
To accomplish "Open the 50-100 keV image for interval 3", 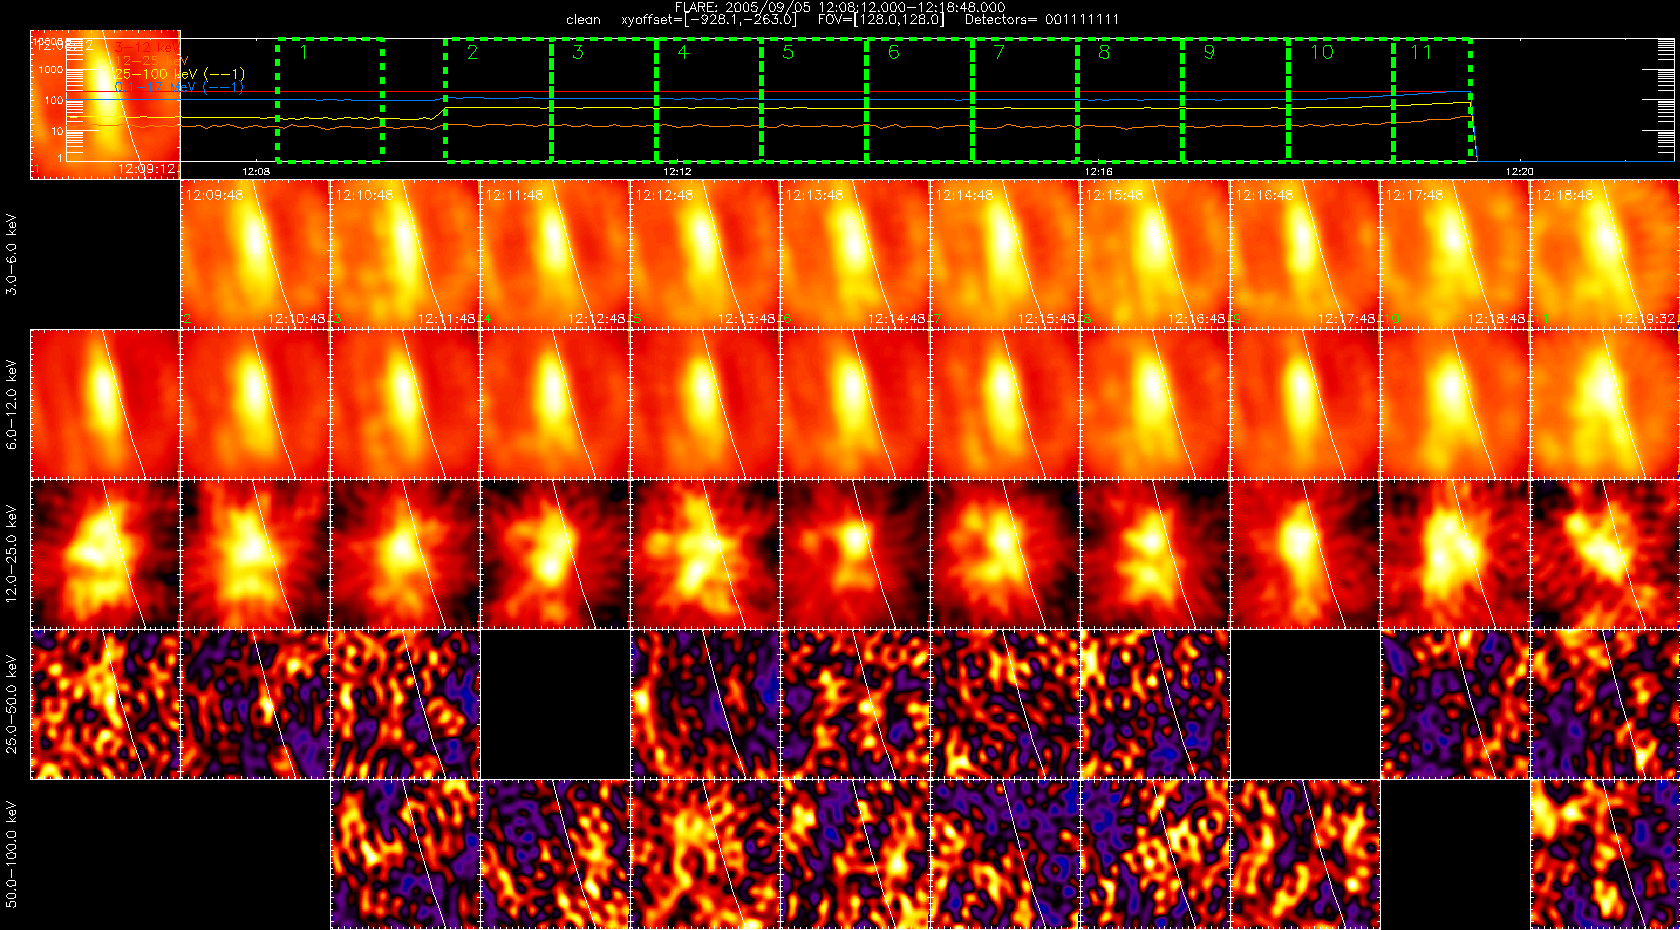I will pos(405,855).
